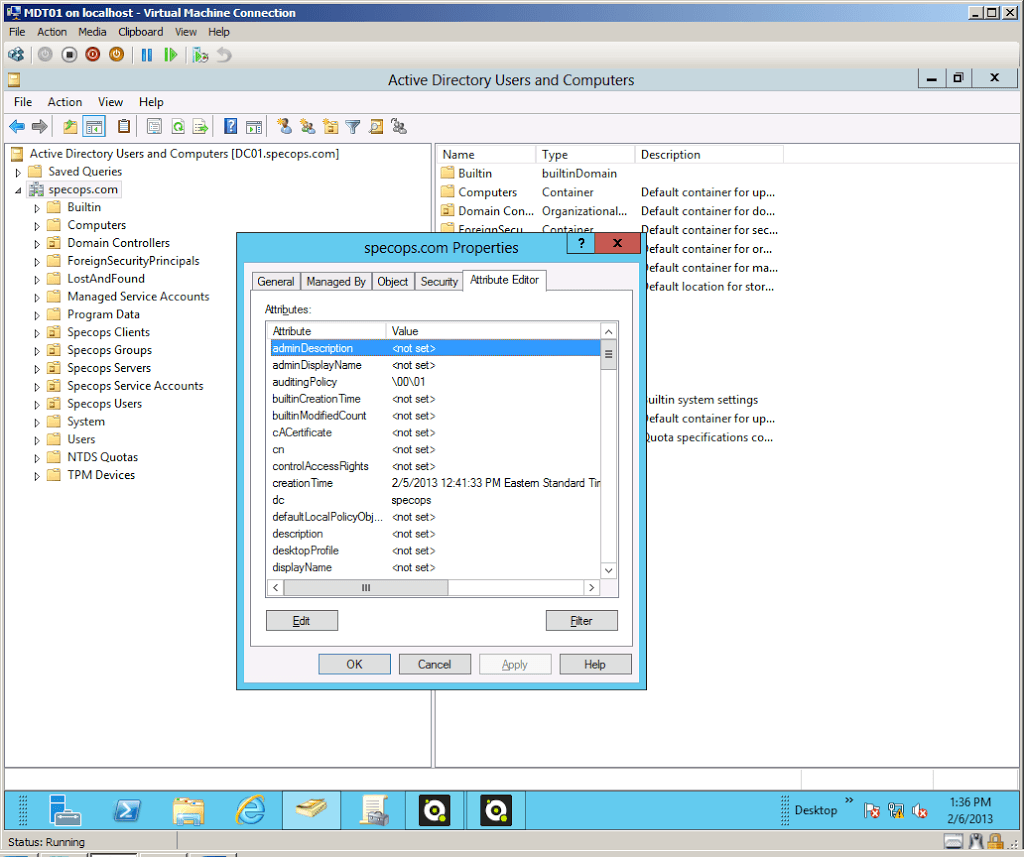
Task: Click the red Shut Down VM icon
Action: 93,55
